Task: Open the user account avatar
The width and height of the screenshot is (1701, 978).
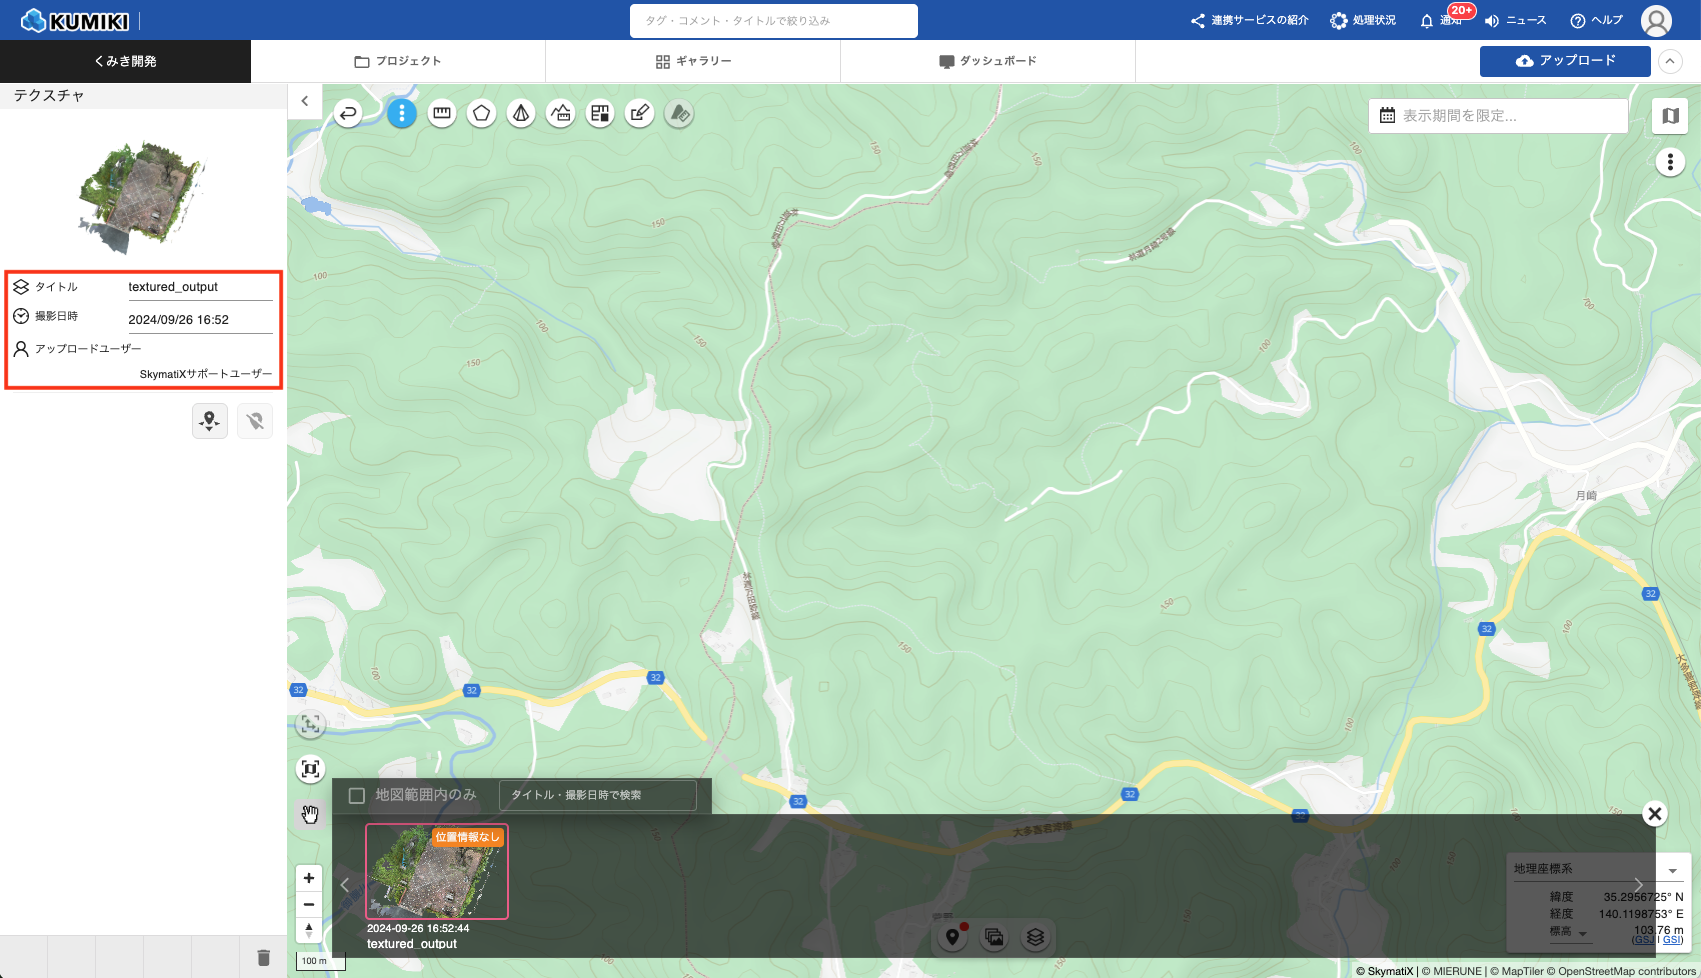Action: click(1657, 20)
